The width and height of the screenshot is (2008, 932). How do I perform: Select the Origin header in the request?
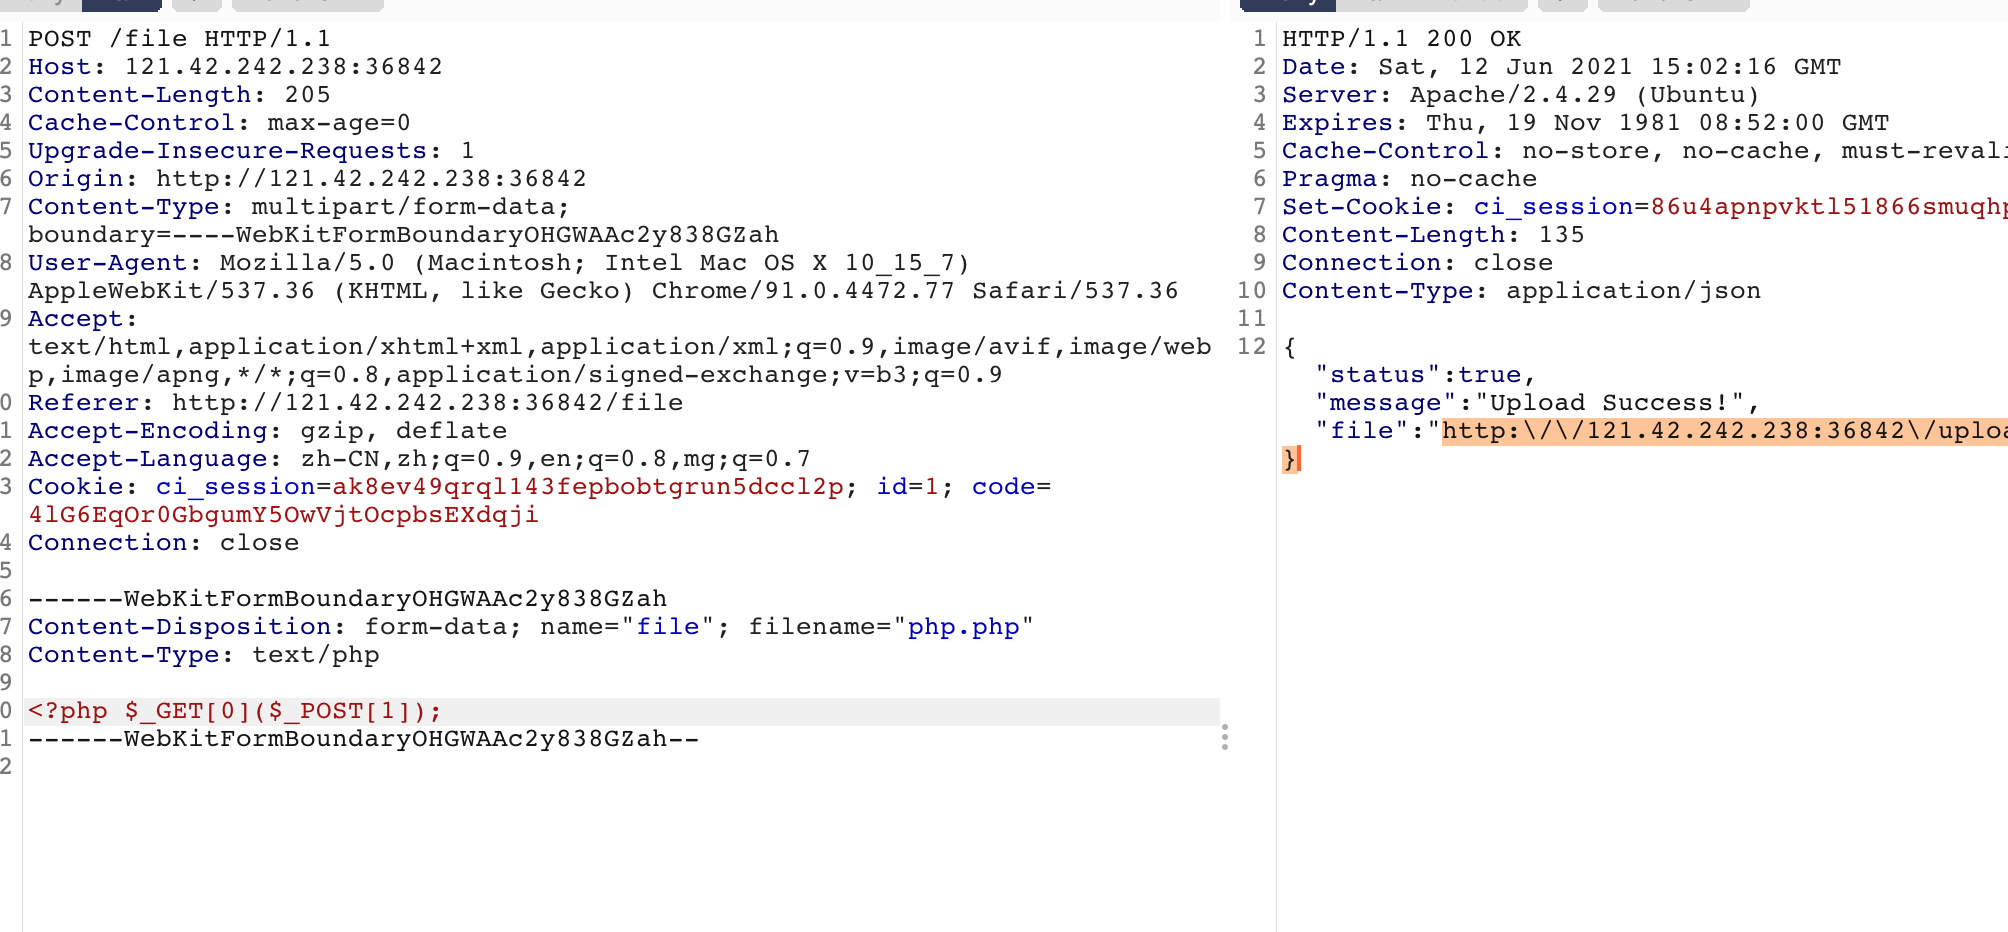pyautogui.click(x=307, y=179)
